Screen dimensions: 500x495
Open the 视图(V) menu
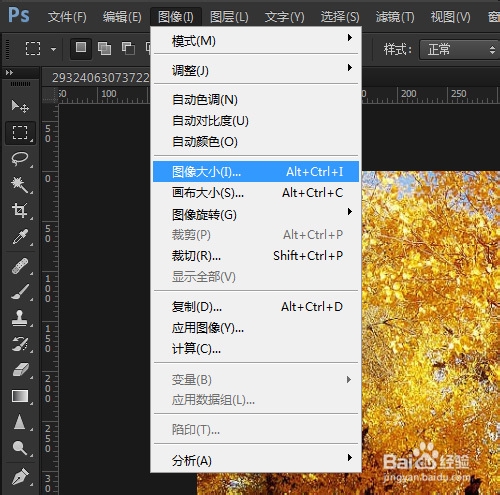tap(450, 17)
